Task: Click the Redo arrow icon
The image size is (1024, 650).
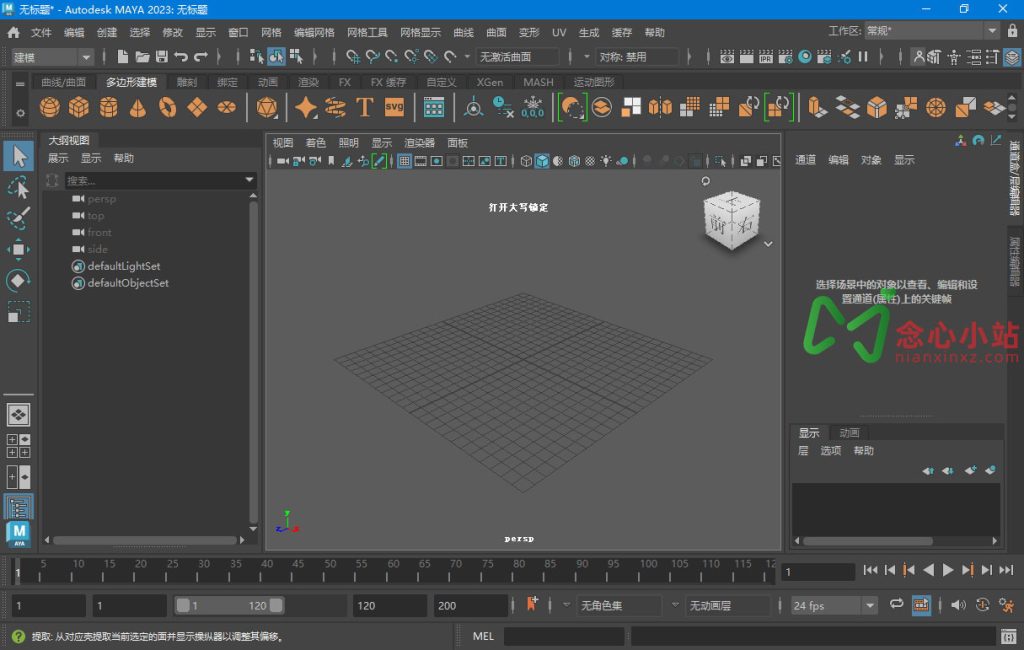Action: tap(200, 57)
